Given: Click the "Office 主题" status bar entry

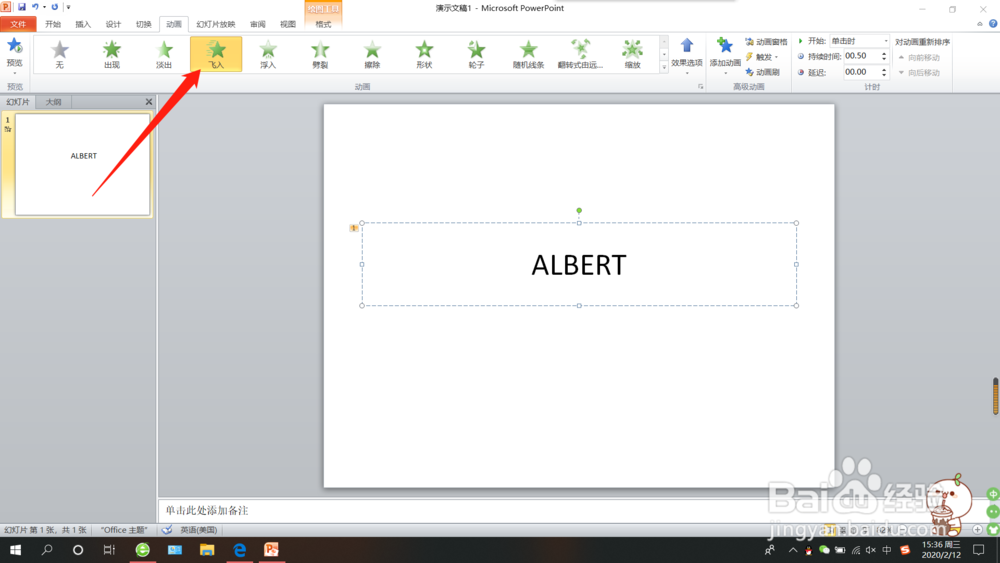Looking at the screenshot, I should pos(124,530).
